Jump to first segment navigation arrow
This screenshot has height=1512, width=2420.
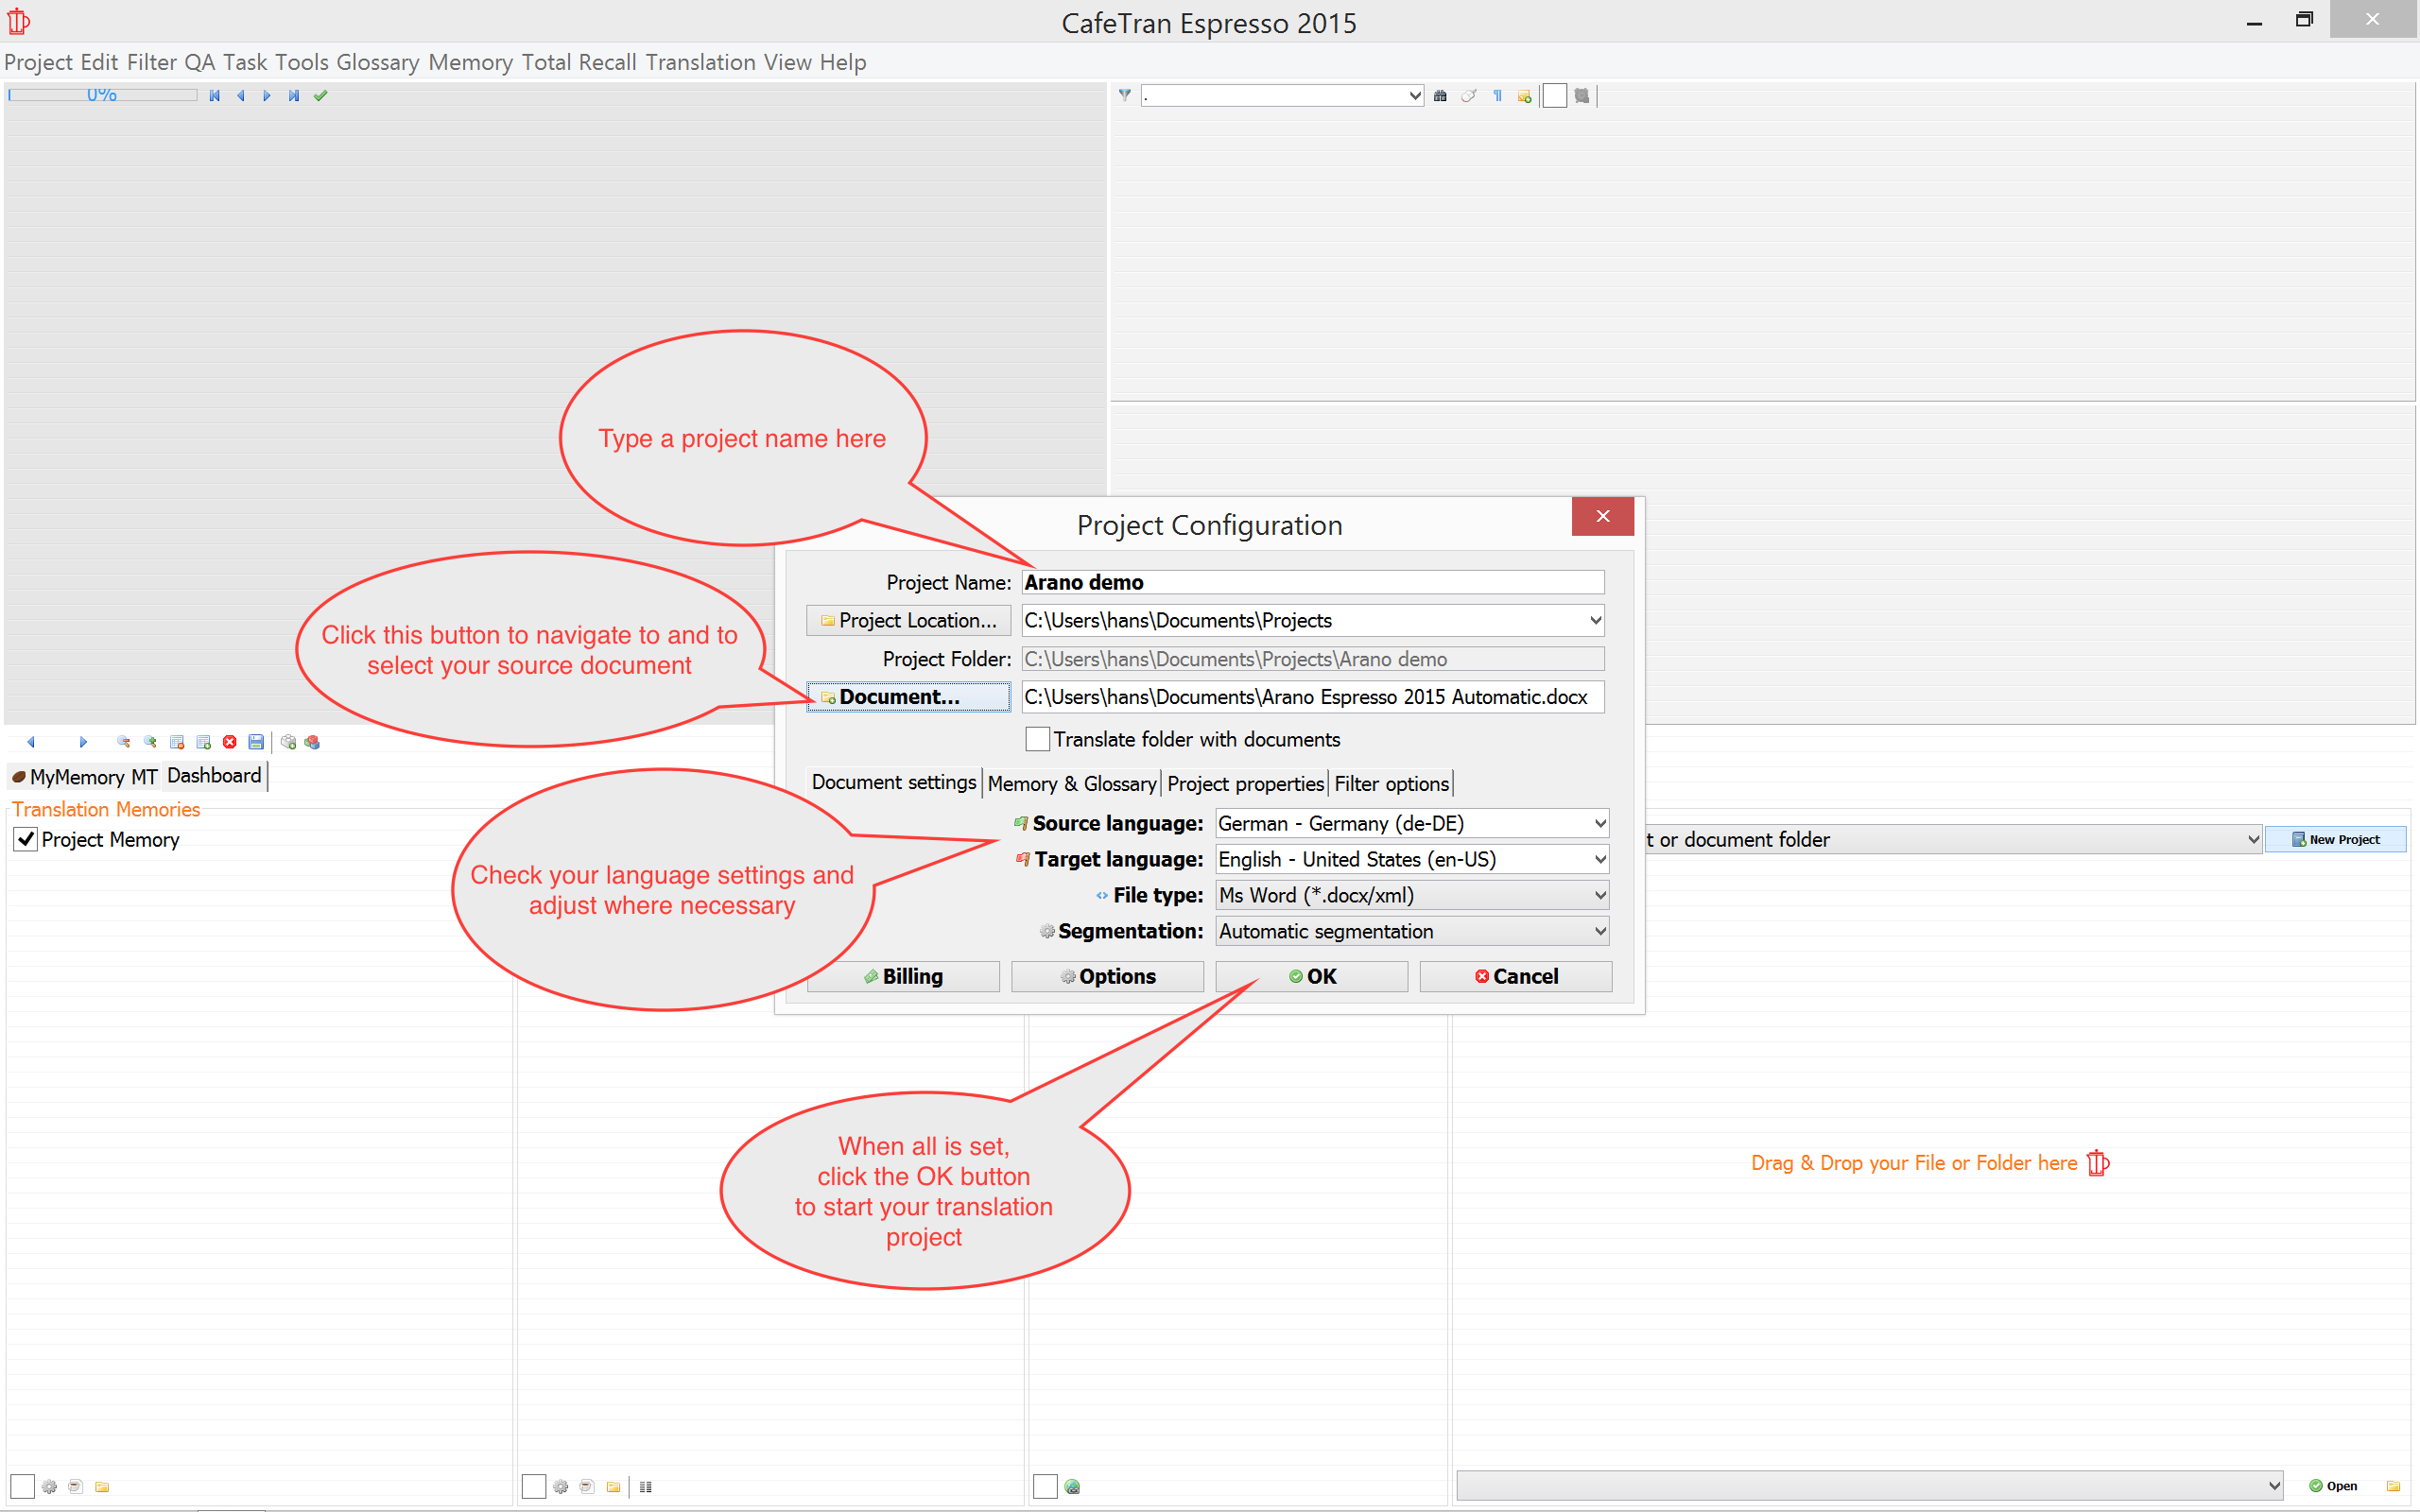point(214,96)
